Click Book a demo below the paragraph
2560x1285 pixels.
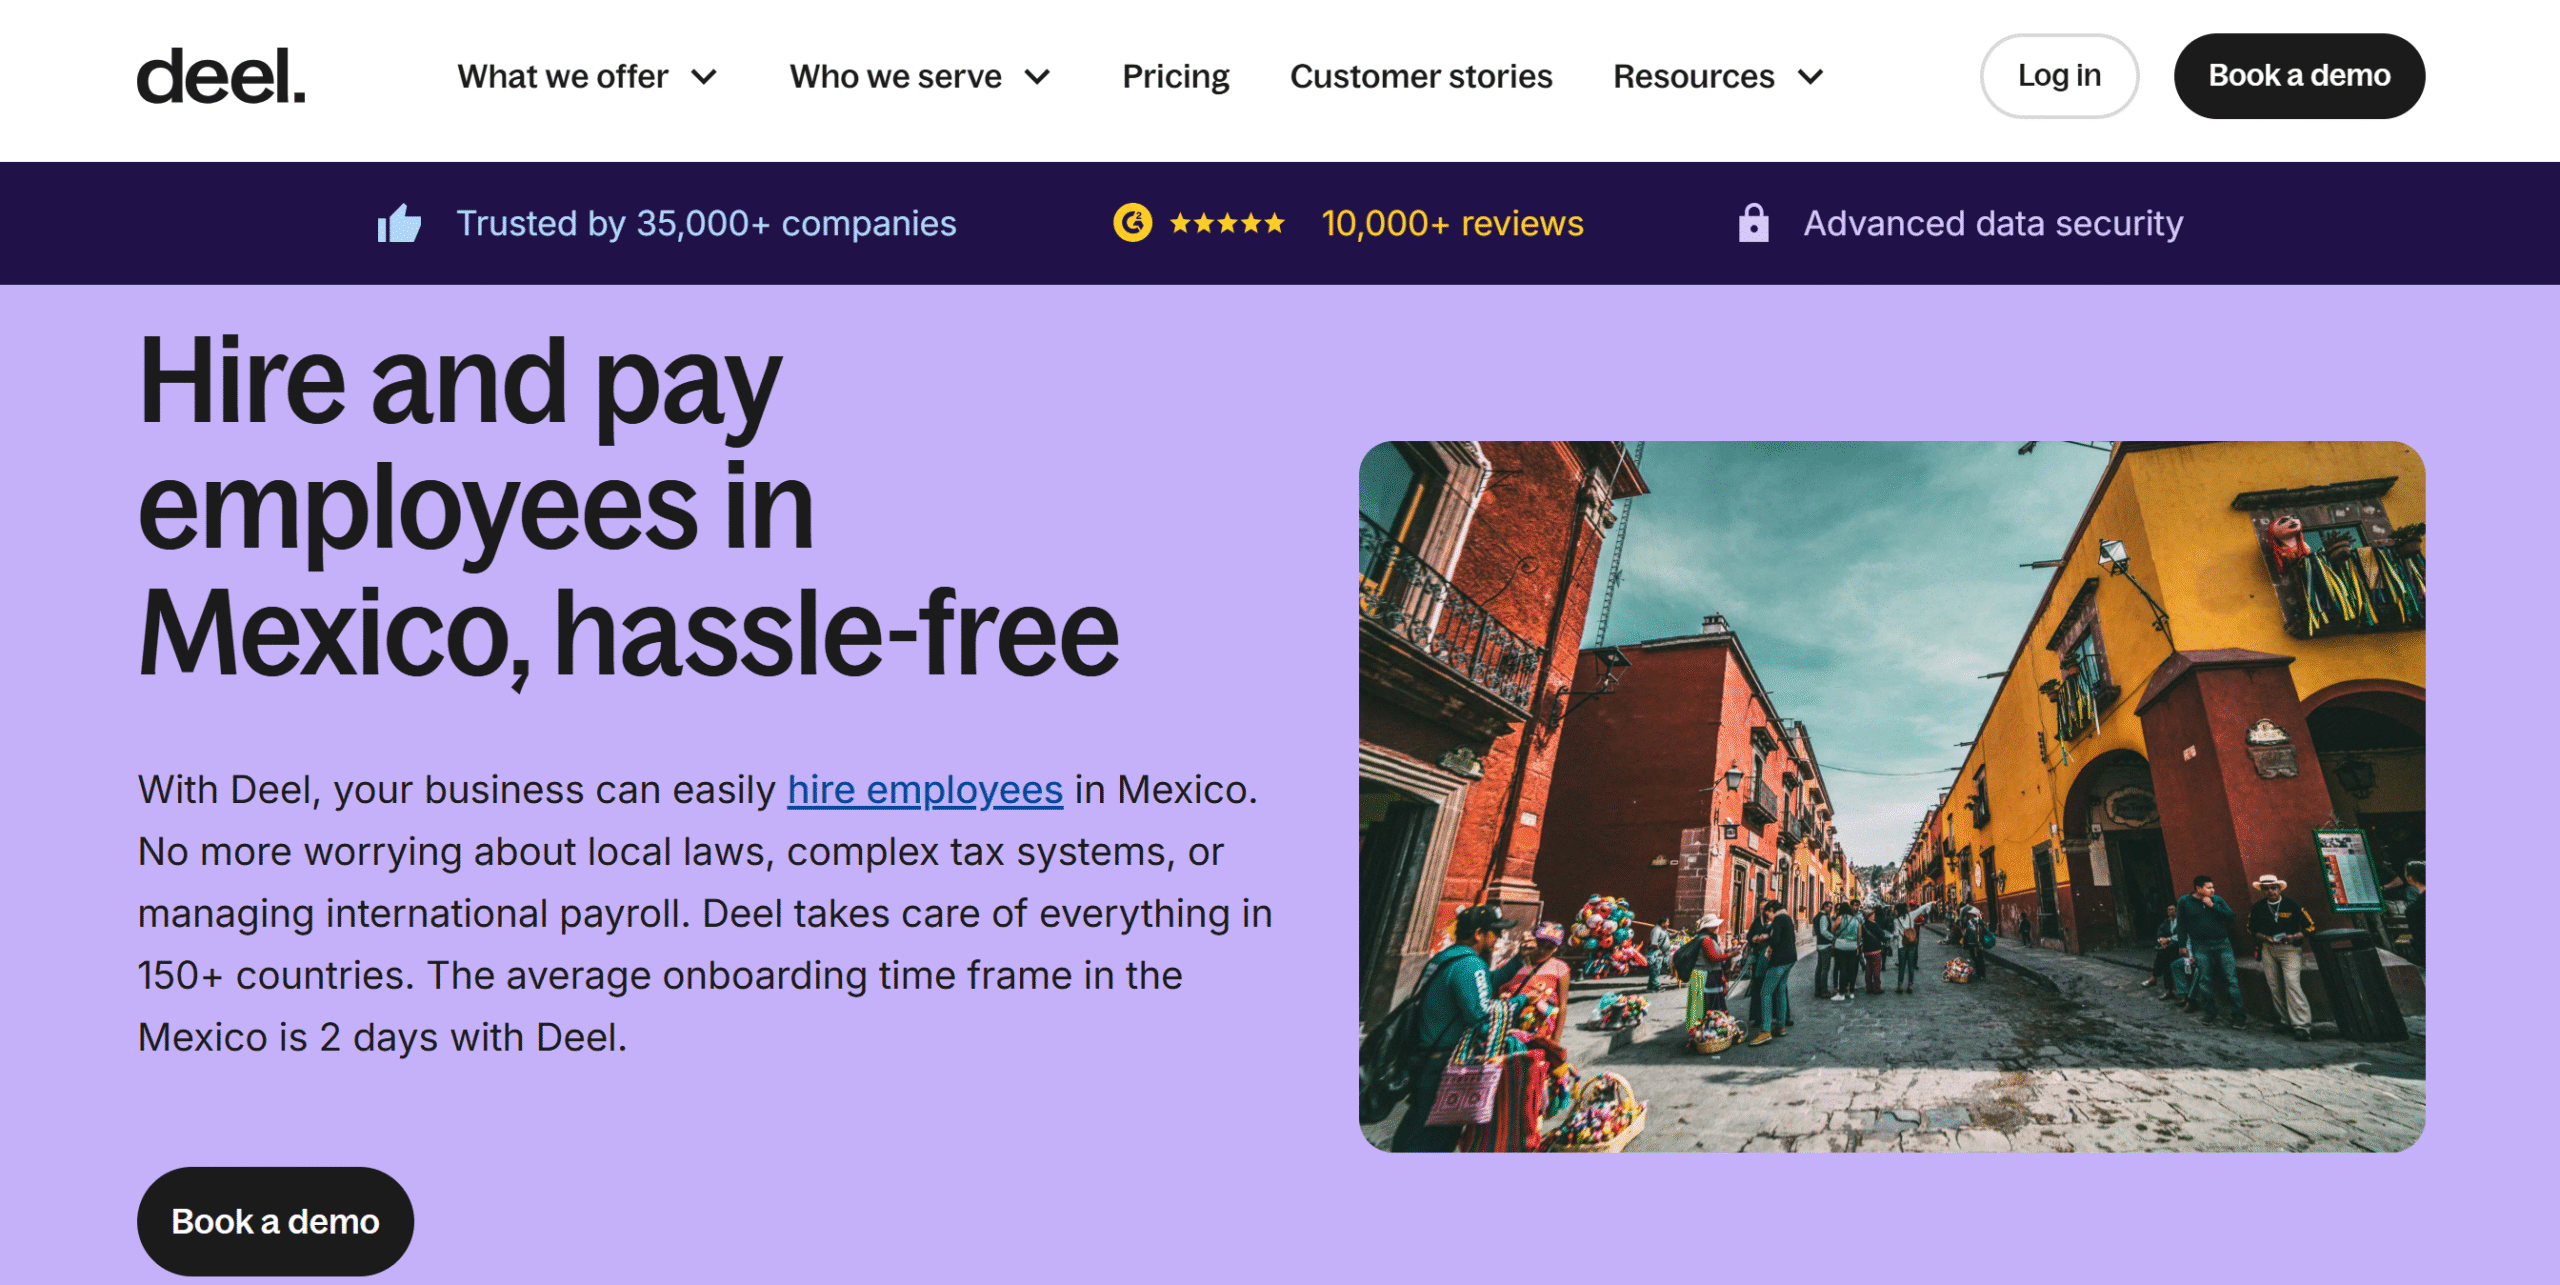[x=275, y=1221]
